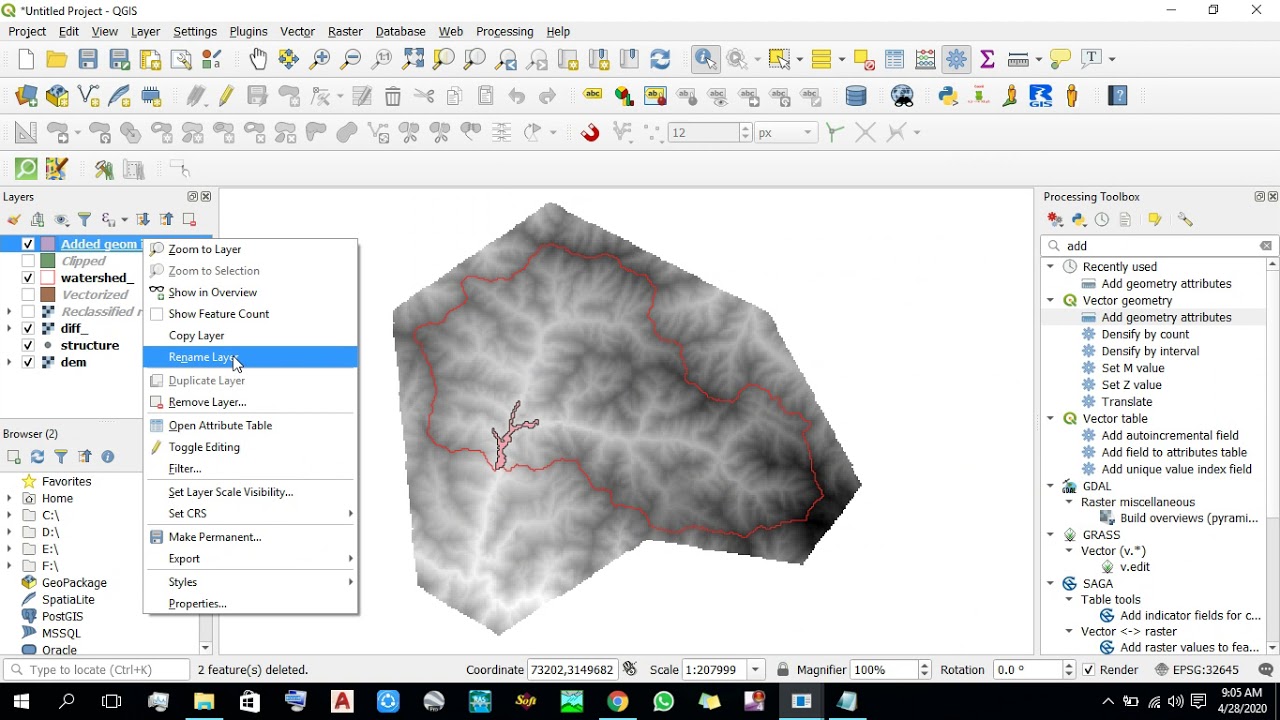This screenshot has width=1280, height=720.
Task: Toggle the dem layer checkbox
Action: 28,362
